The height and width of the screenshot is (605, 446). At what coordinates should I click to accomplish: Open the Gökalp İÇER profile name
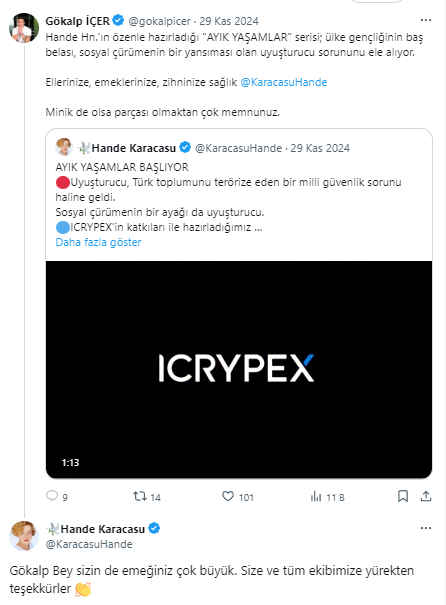click(x=78, y=21)
